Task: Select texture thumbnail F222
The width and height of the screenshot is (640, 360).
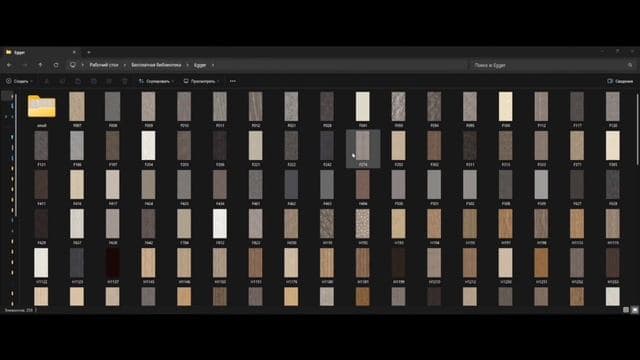Action: tap(291, 146)
